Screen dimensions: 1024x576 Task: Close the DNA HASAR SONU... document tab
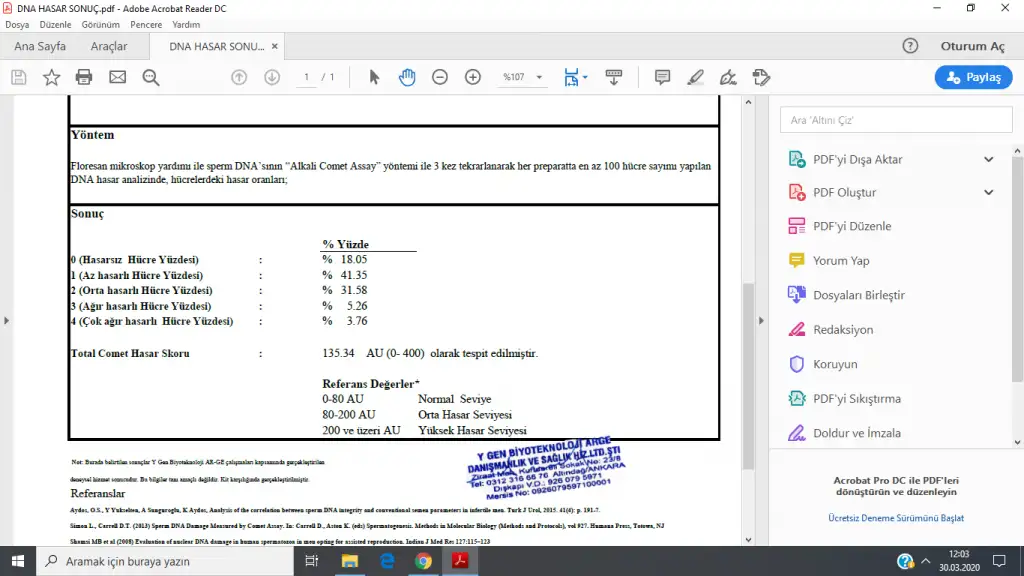(275, 46)
